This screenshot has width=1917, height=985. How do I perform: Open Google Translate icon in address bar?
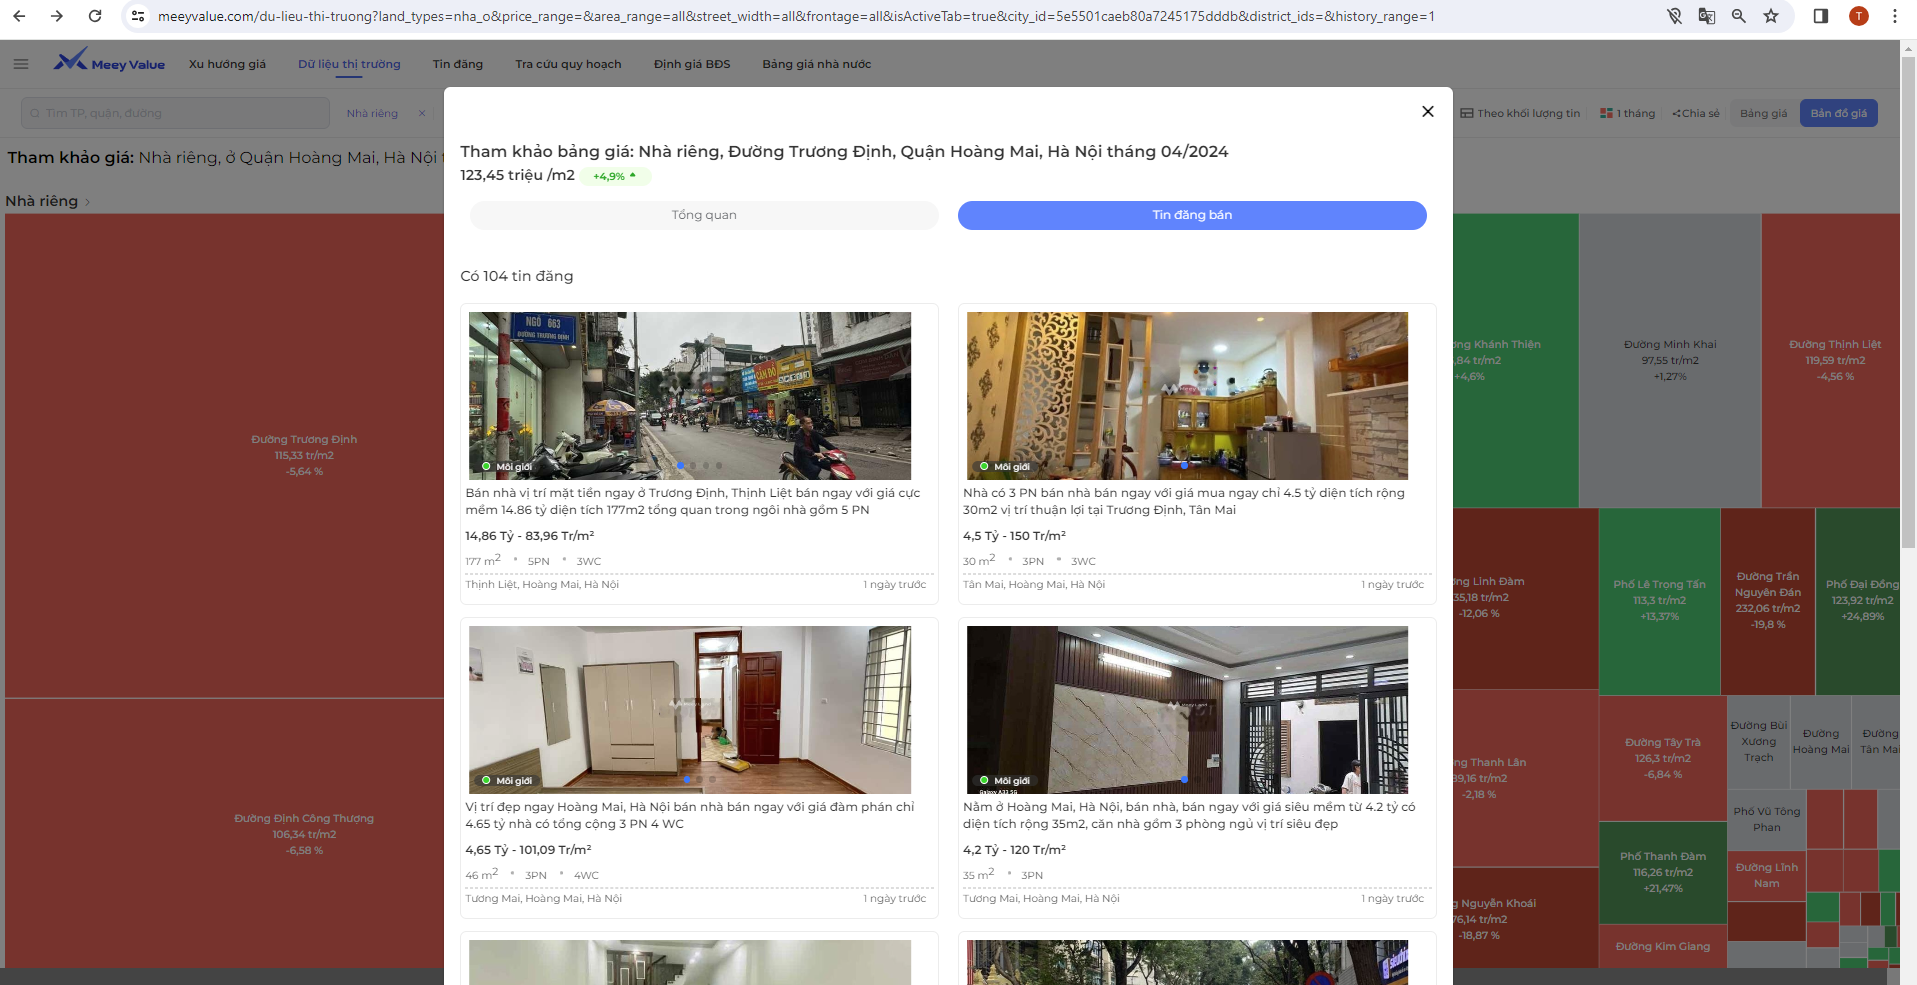(1707, 16)
